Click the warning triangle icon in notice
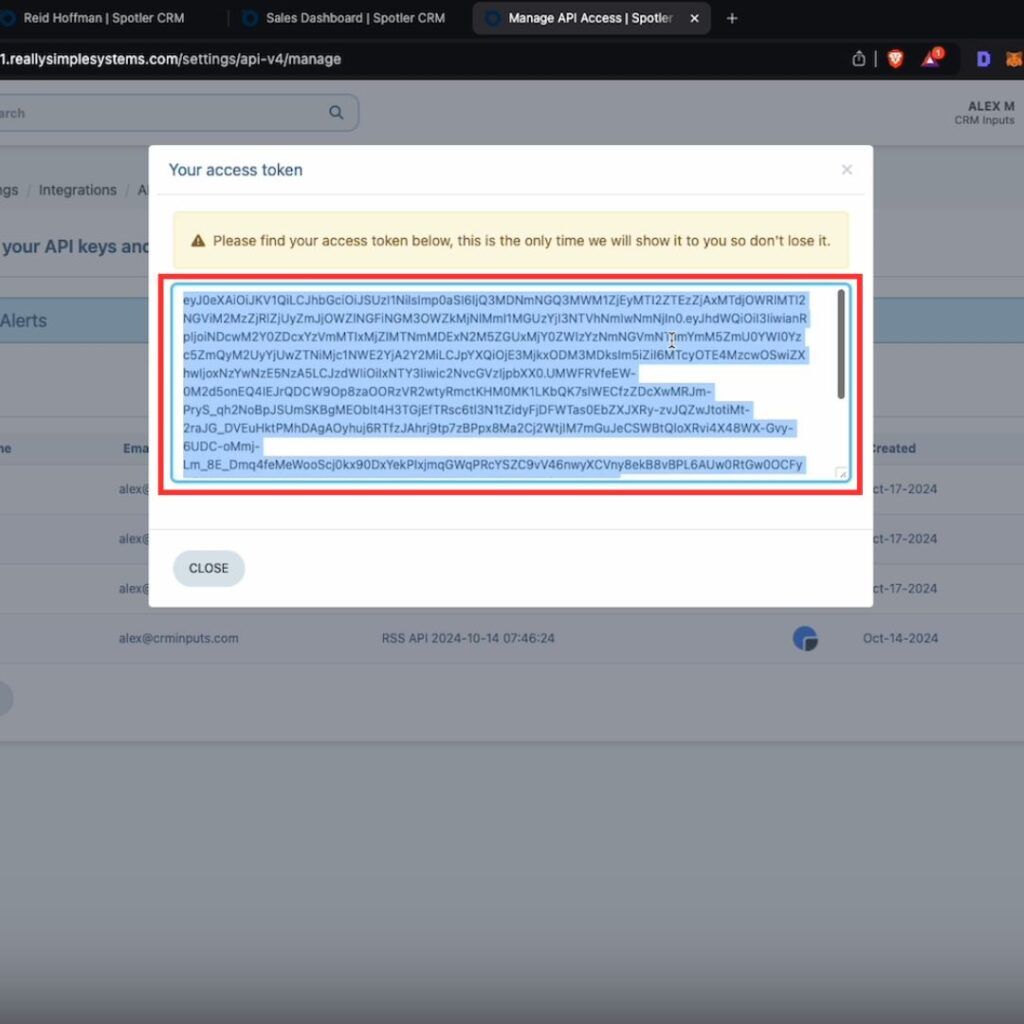Screen dimensions: 1024x1024 point(198,241)
